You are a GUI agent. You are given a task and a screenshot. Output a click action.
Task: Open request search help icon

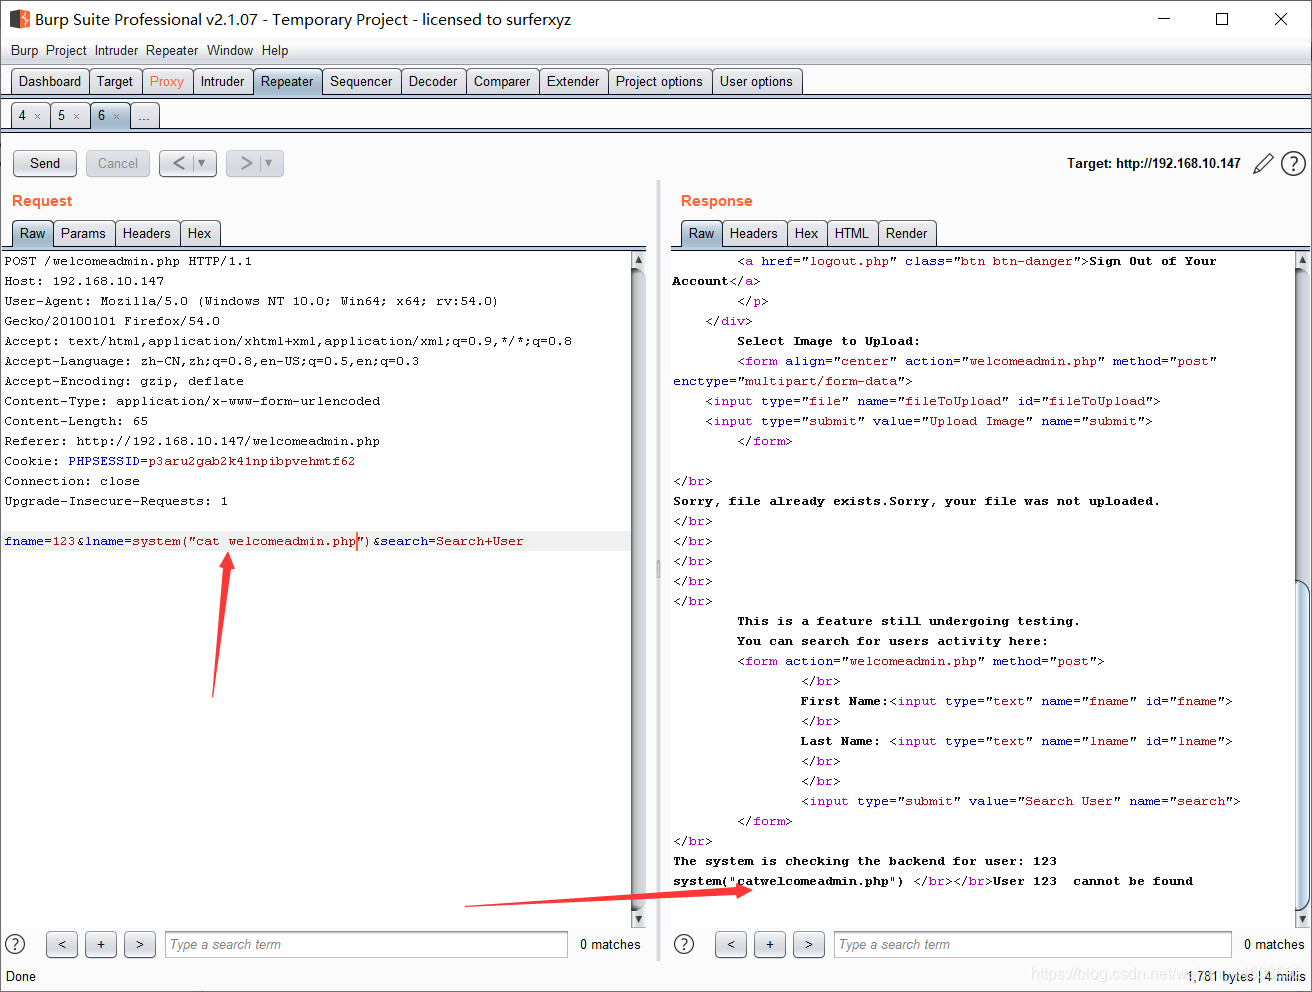(15, 944)
